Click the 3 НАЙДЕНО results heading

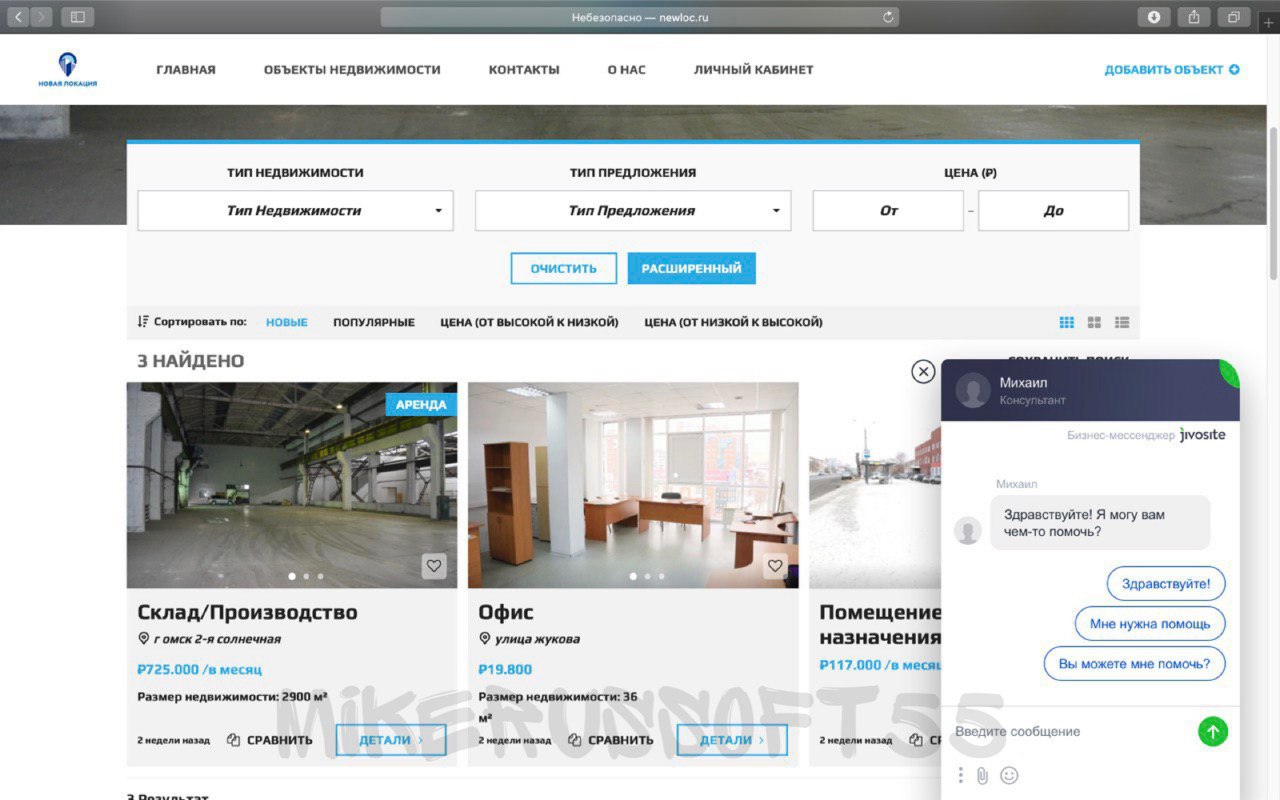pos(191,361)
